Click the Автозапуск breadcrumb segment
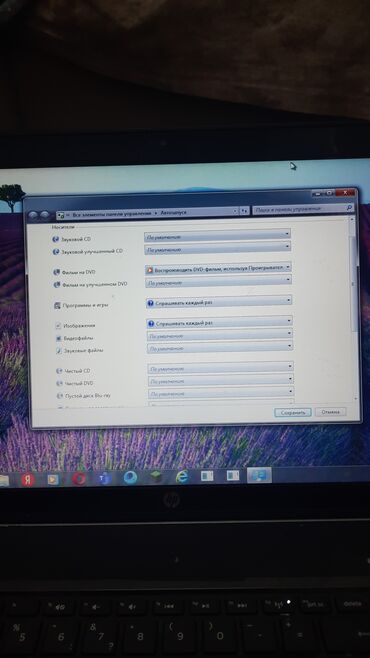 click(x=173, y=213)
